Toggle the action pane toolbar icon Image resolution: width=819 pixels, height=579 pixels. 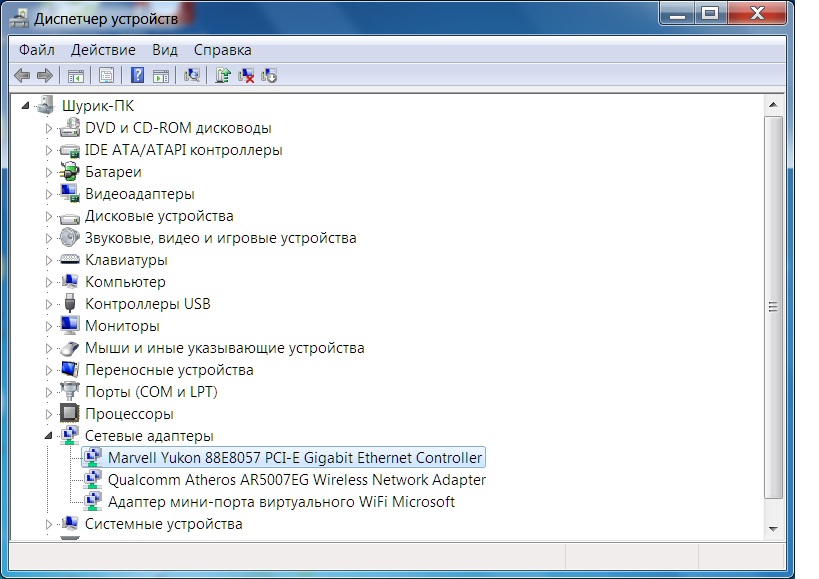pos(161,76)
